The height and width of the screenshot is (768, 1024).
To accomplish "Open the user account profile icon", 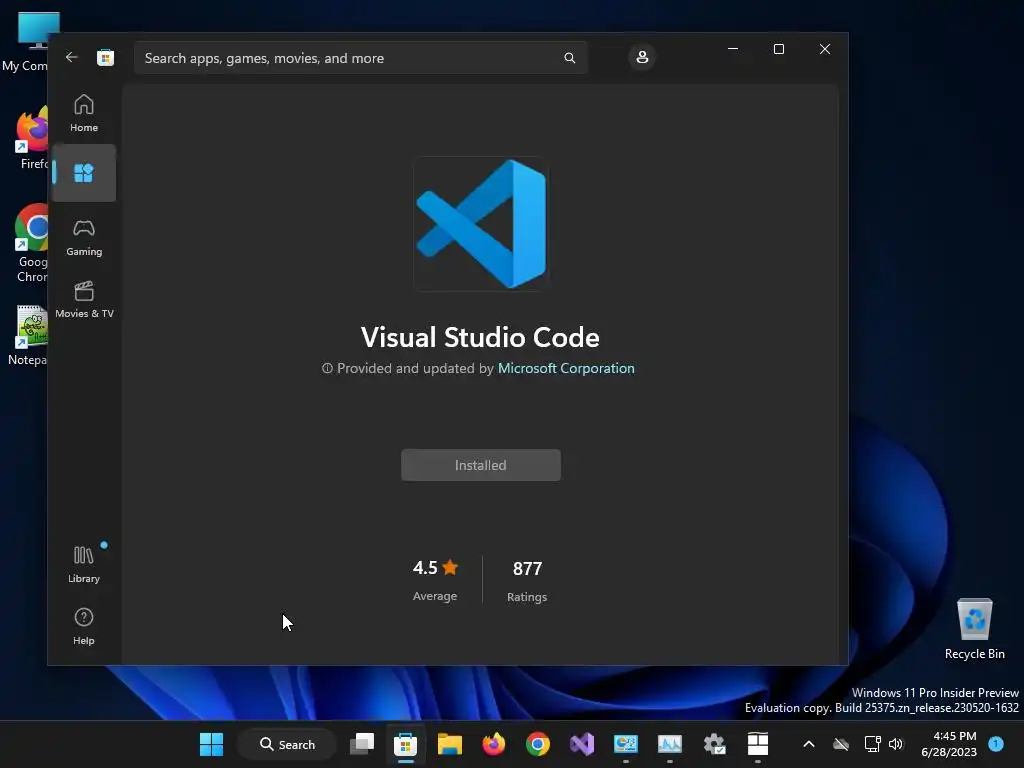I will 642,57.
